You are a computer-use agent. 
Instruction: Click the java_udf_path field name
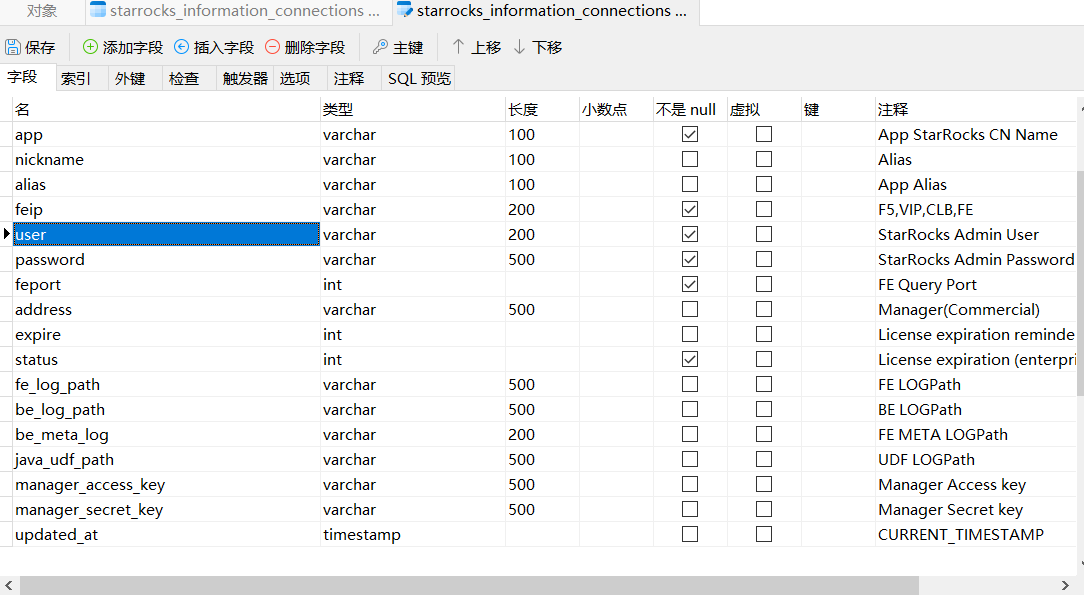(x=64, y=460)
